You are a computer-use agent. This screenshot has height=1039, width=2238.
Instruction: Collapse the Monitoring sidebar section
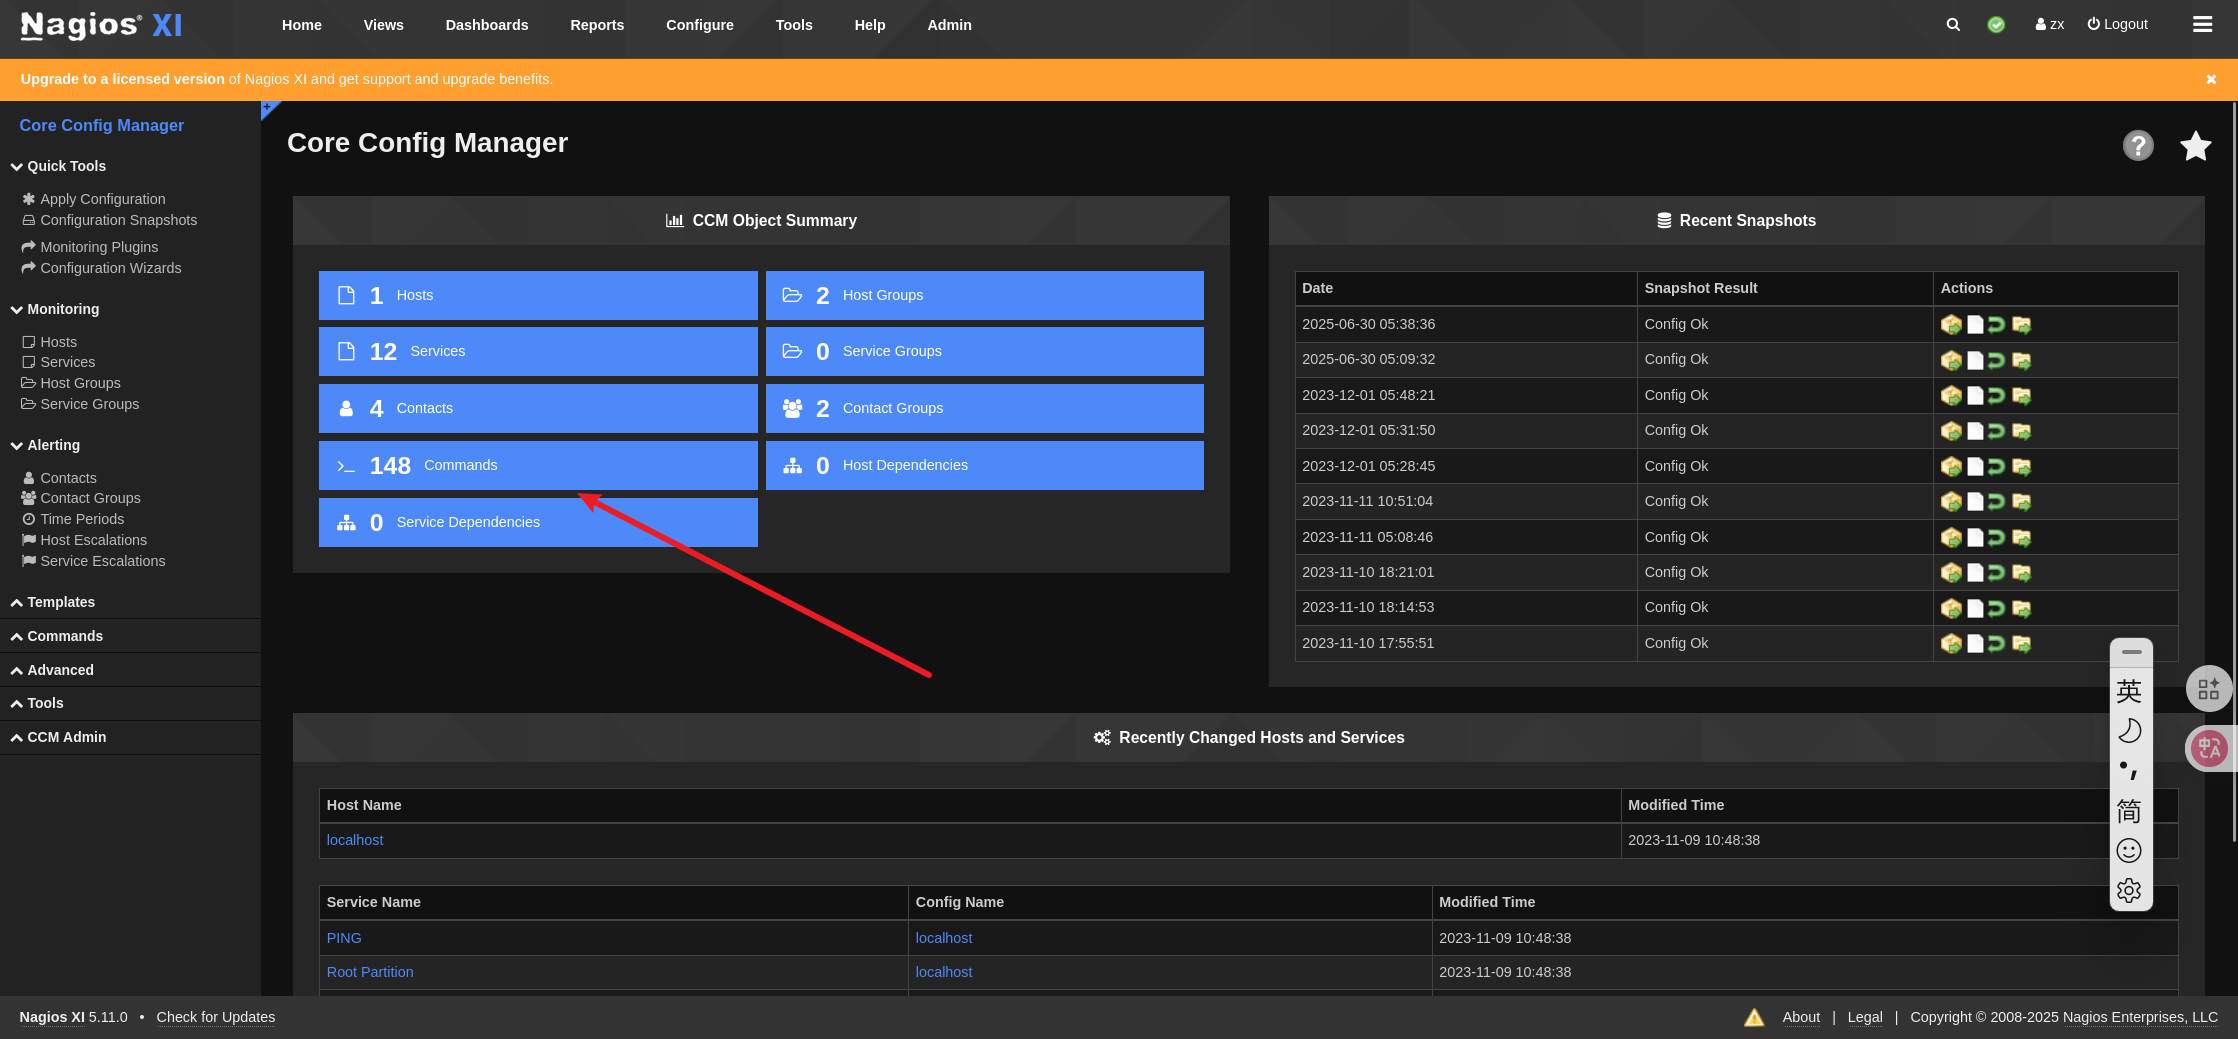(x=55, y=309)
